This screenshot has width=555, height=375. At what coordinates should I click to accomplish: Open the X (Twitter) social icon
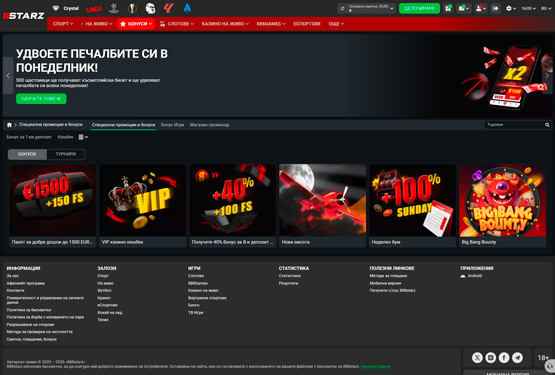[x=477, y=358]
